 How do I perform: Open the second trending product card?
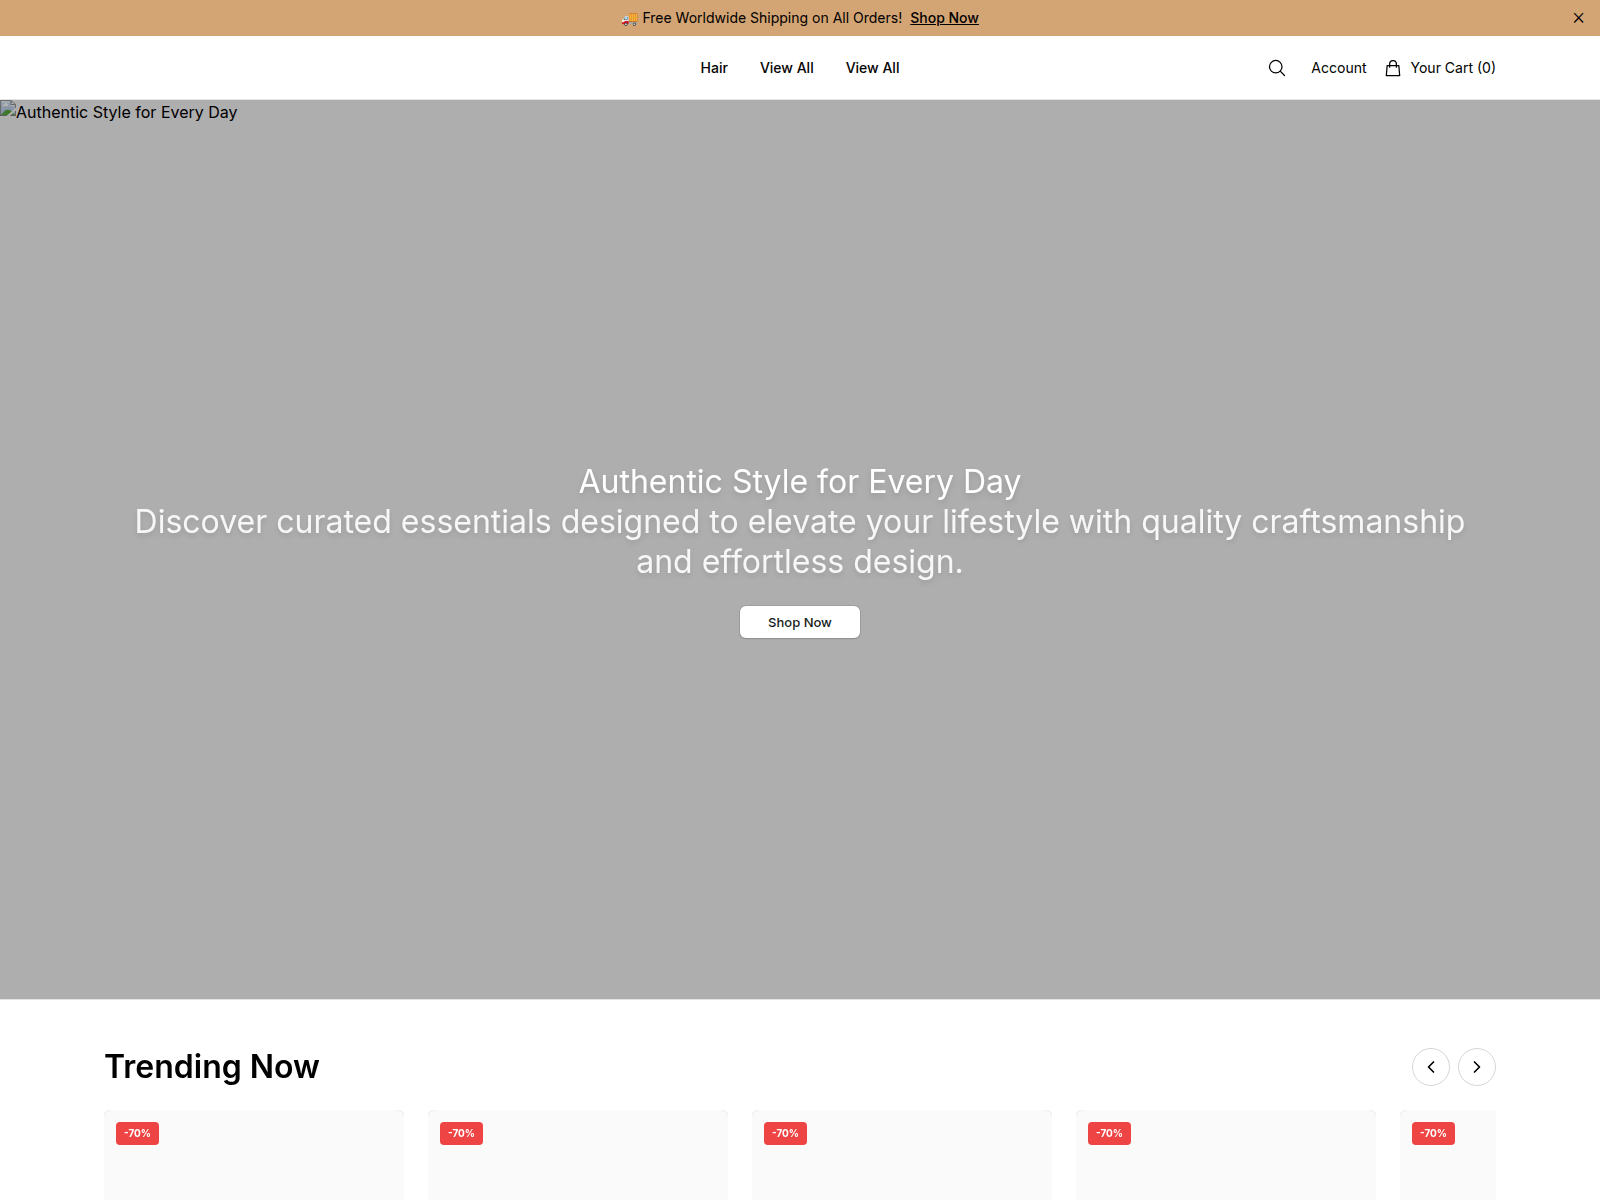point(578,1155)
